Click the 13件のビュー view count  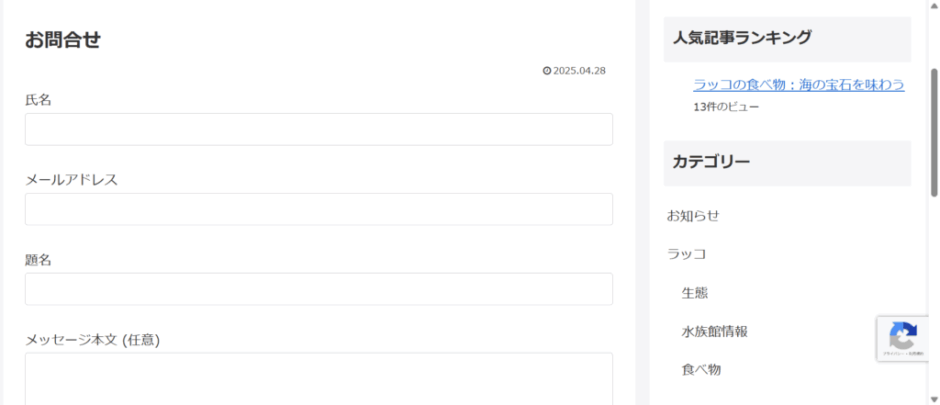tap(726, 107)
